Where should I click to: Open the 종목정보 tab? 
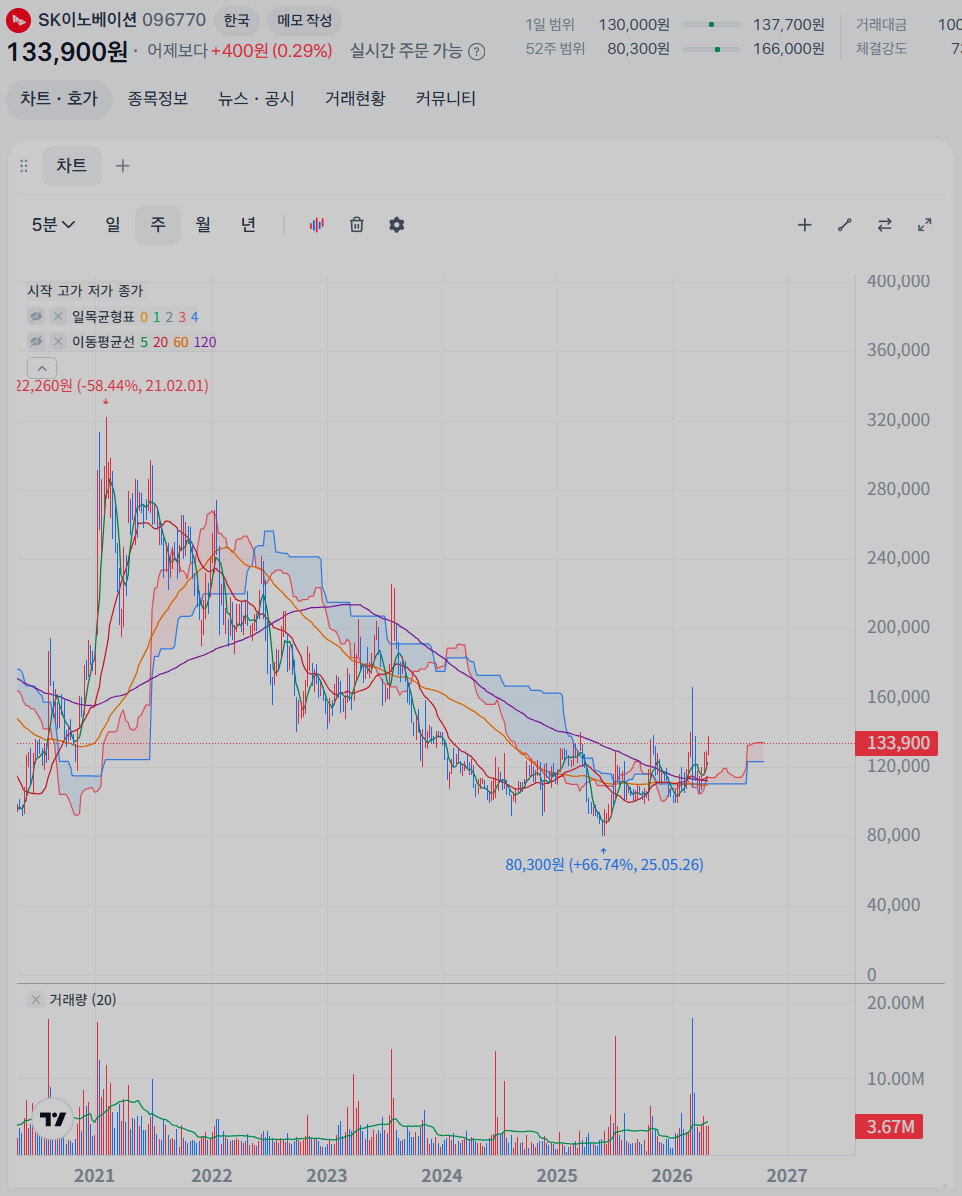click(x=157, y=99)
